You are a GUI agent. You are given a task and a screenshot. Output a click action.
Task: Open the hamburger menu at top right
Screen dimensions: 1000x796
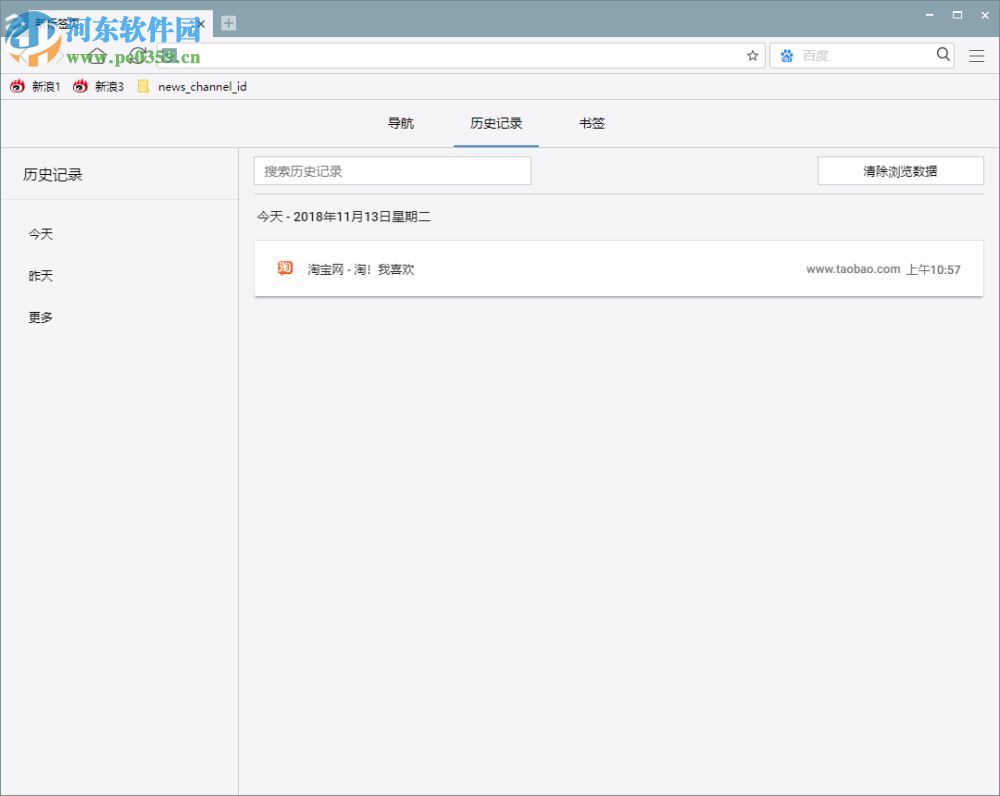coord(977,56)
